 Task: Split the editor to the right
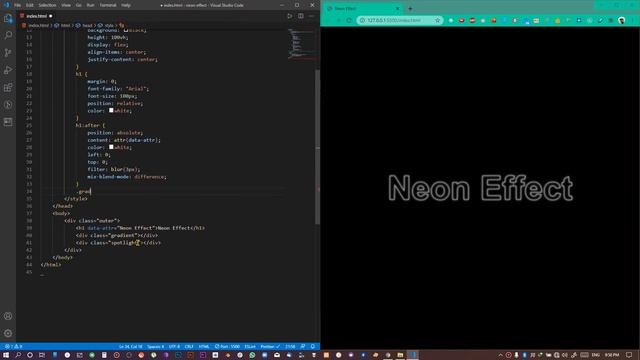click(x=301, y=16)
